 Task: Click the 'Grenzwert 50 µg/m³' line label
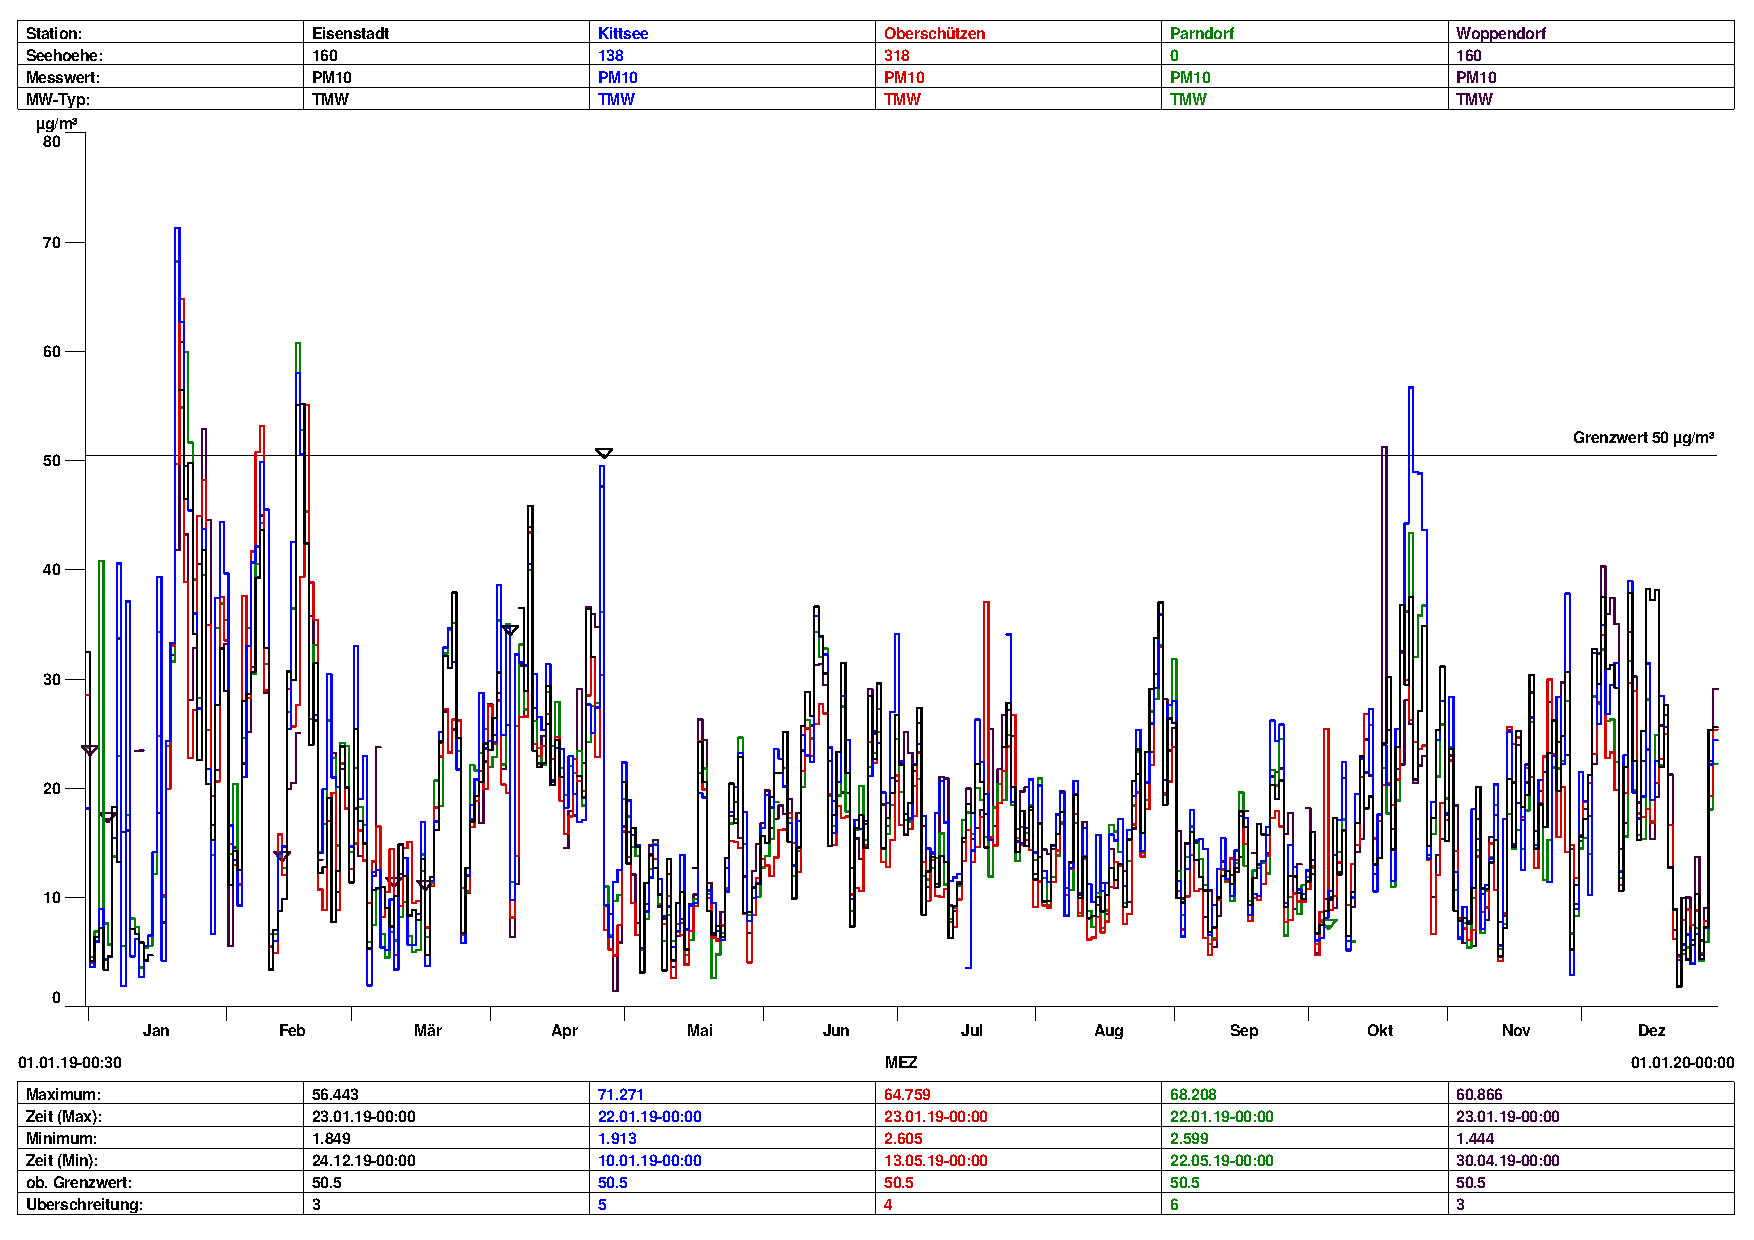(x=1644, y=437)
